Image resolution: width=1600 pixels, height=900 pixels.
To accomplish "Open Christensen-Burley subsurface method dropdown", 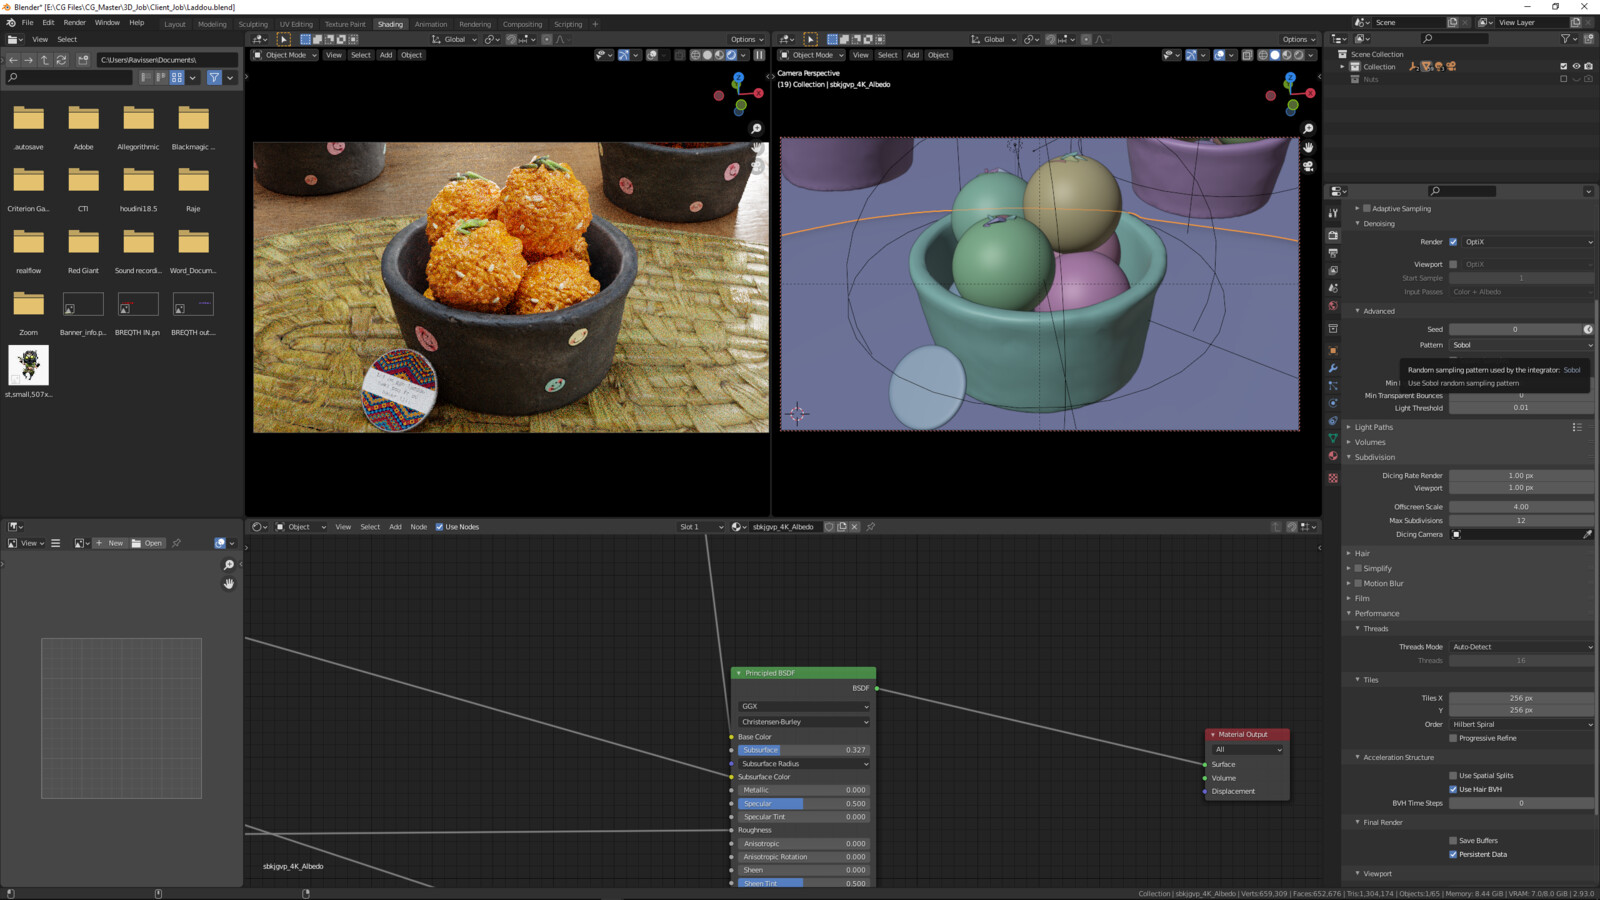I will click(x=804, y=721).
